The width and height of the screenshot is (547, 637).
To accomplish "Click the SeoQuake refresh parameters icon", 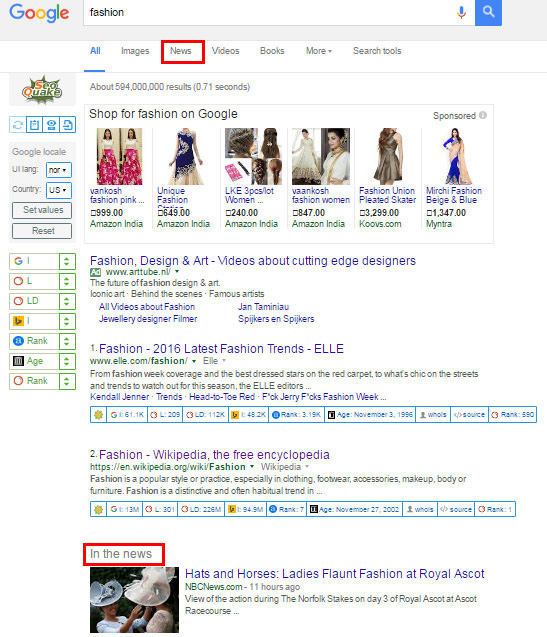I will pyautogui.click(x=17, y=125).
